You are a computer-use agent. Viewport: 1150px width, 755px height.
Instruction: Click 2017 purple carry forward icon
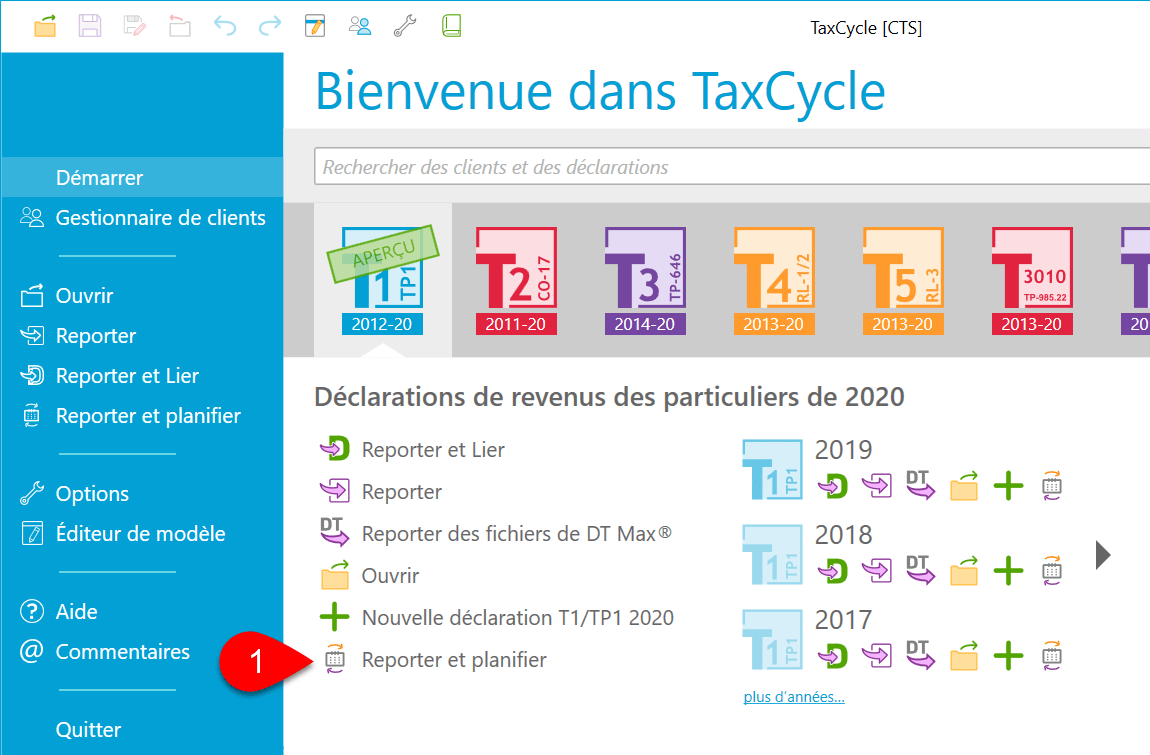tap(877, 655)
